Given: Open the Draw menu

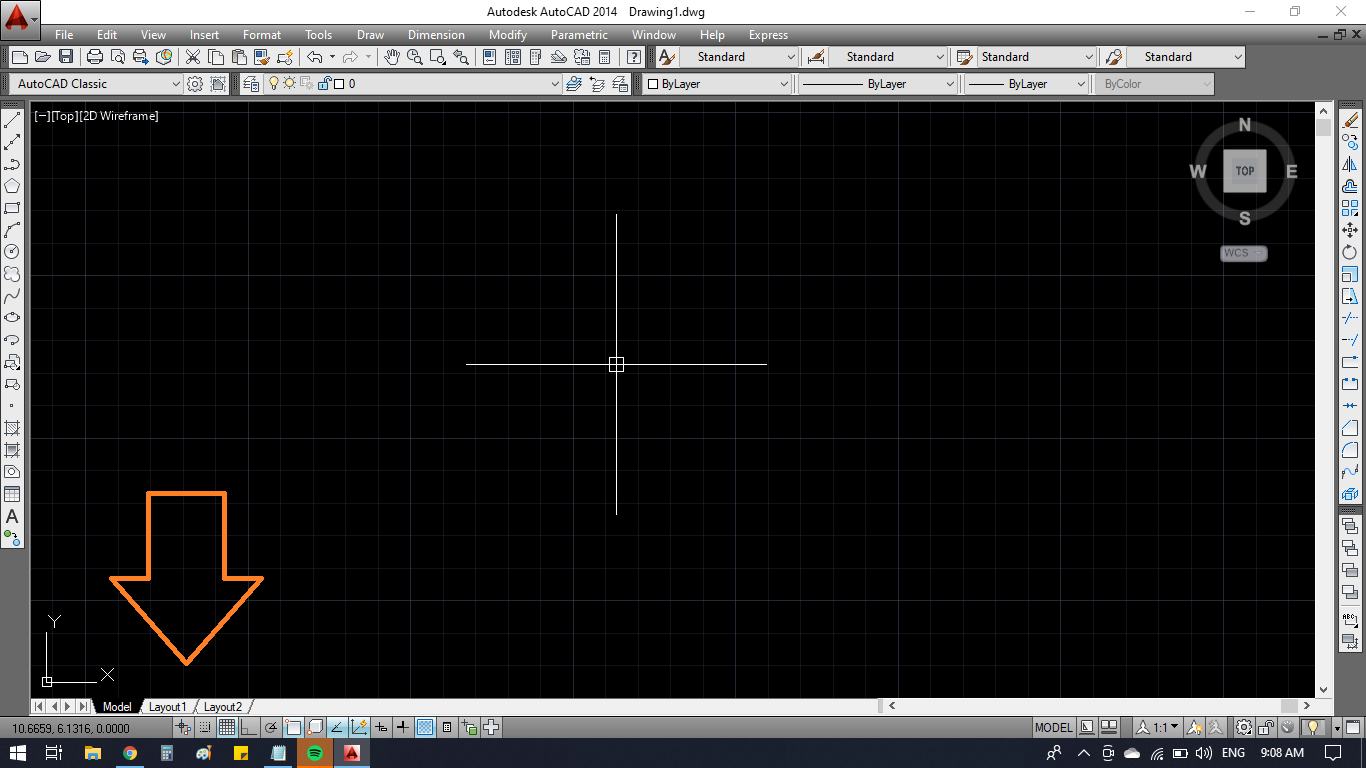Looking at the screenshot, I should tap(370, 35).
